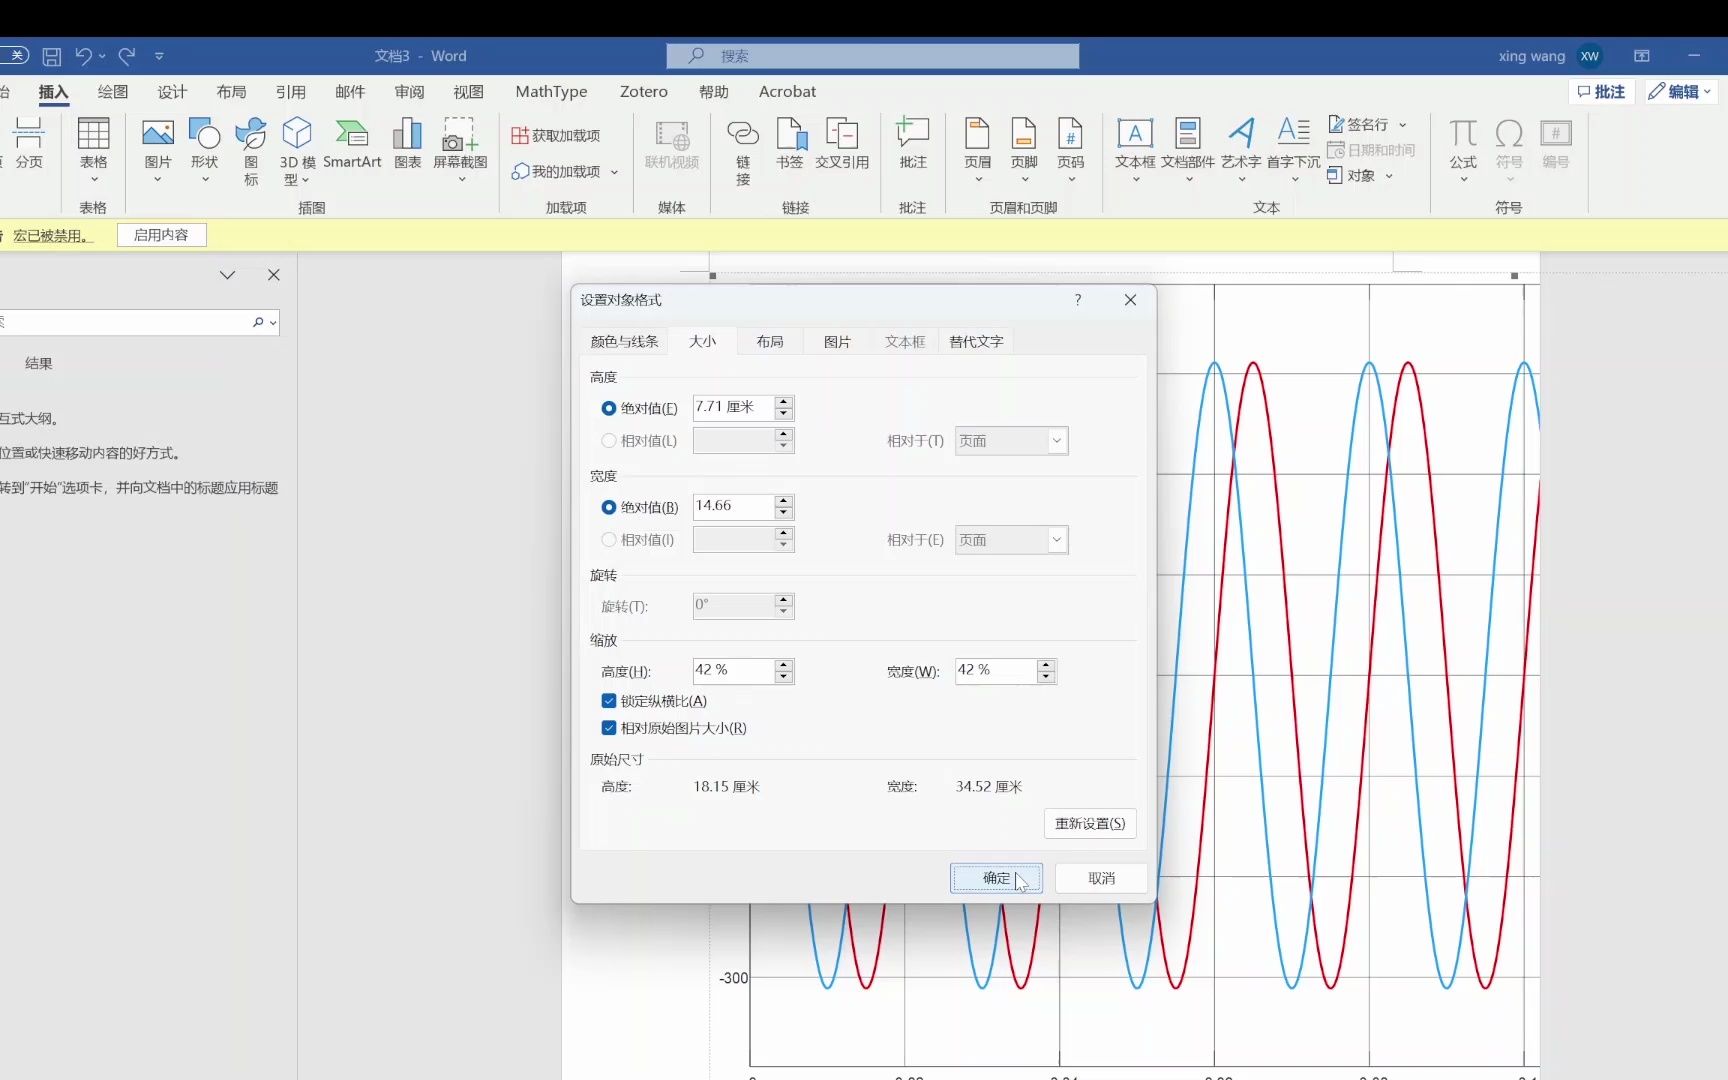Click the width field showing 14.66

[733, 506]
